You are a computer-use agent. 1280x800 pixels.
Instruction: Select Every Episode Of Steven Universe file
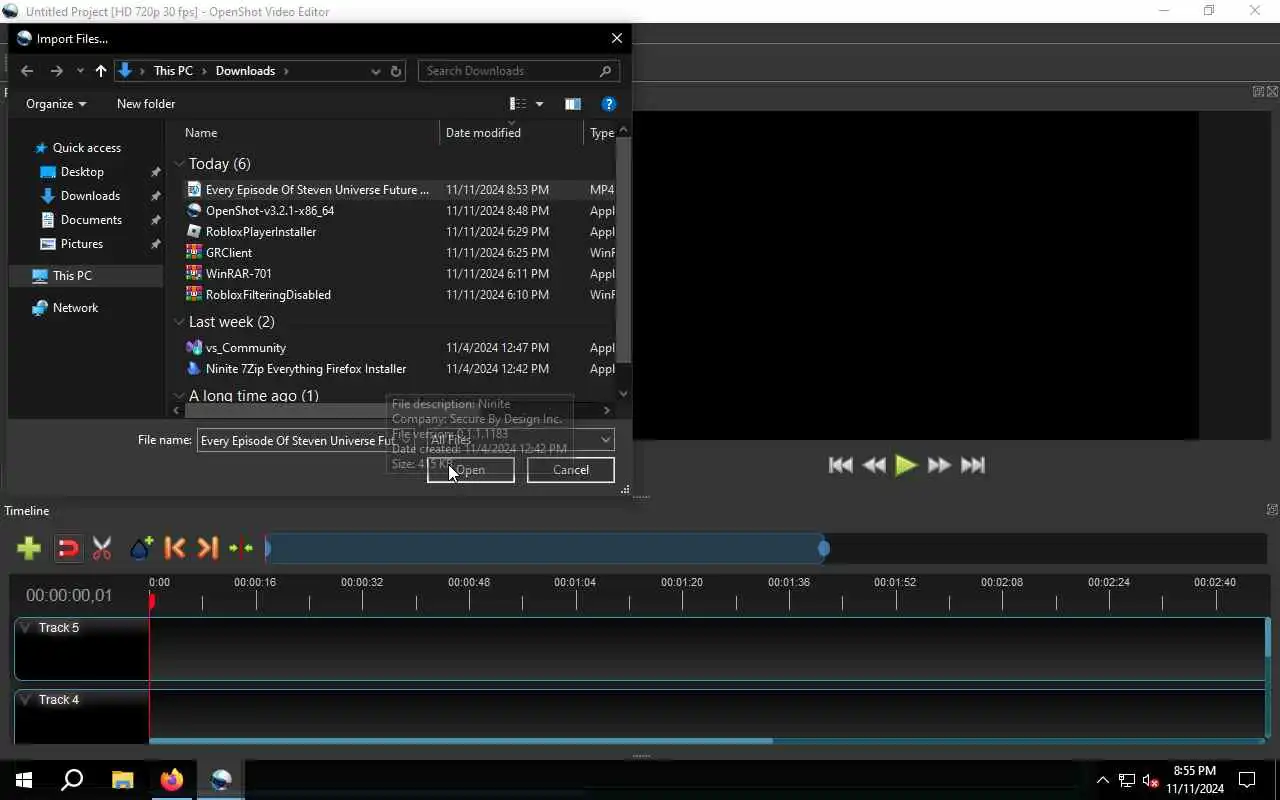(316, 190)
